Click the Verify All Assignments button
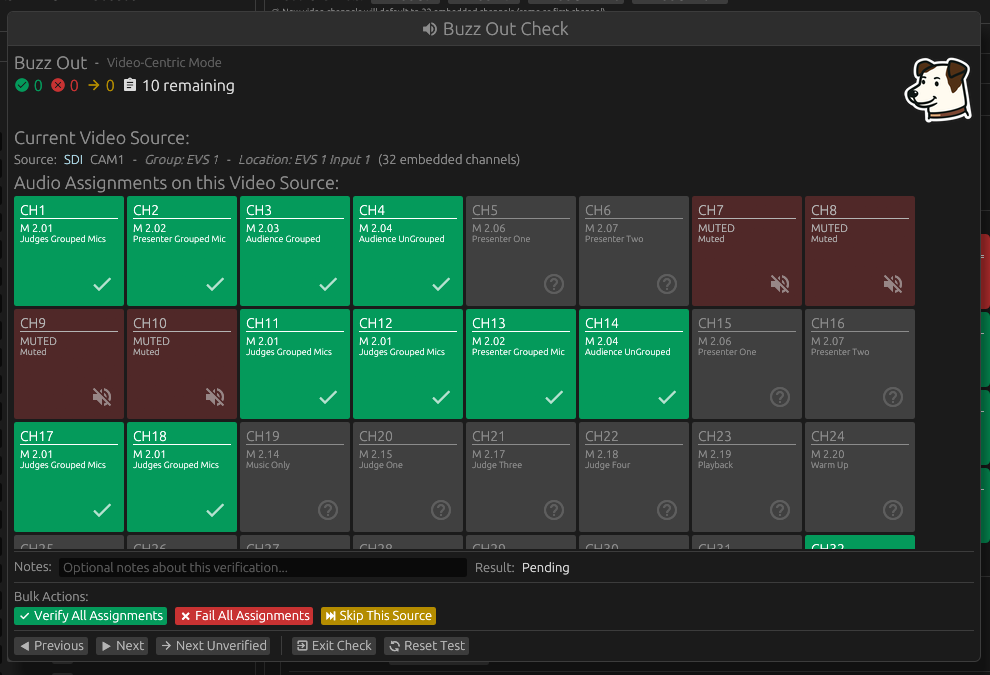This screenshot has width=990, height=675. click(x=90, y=616)
